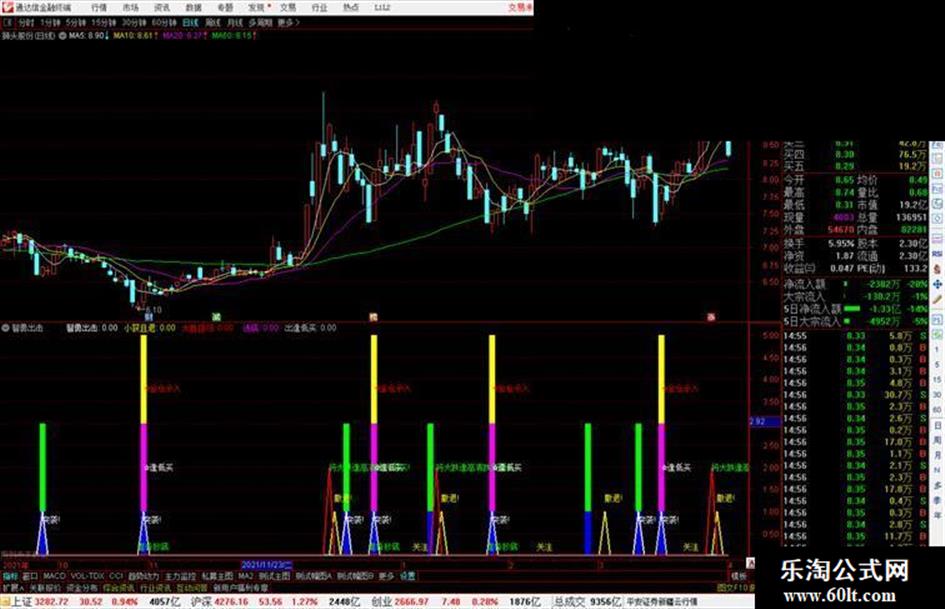
Task: Click the N period shortcut in right sidebar
Action: click(x=937, y=470)
